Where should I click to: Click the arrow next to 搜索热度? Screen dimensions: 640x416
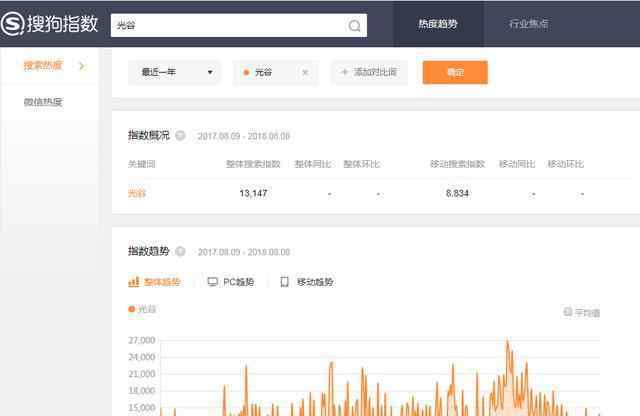coord(82,66)
